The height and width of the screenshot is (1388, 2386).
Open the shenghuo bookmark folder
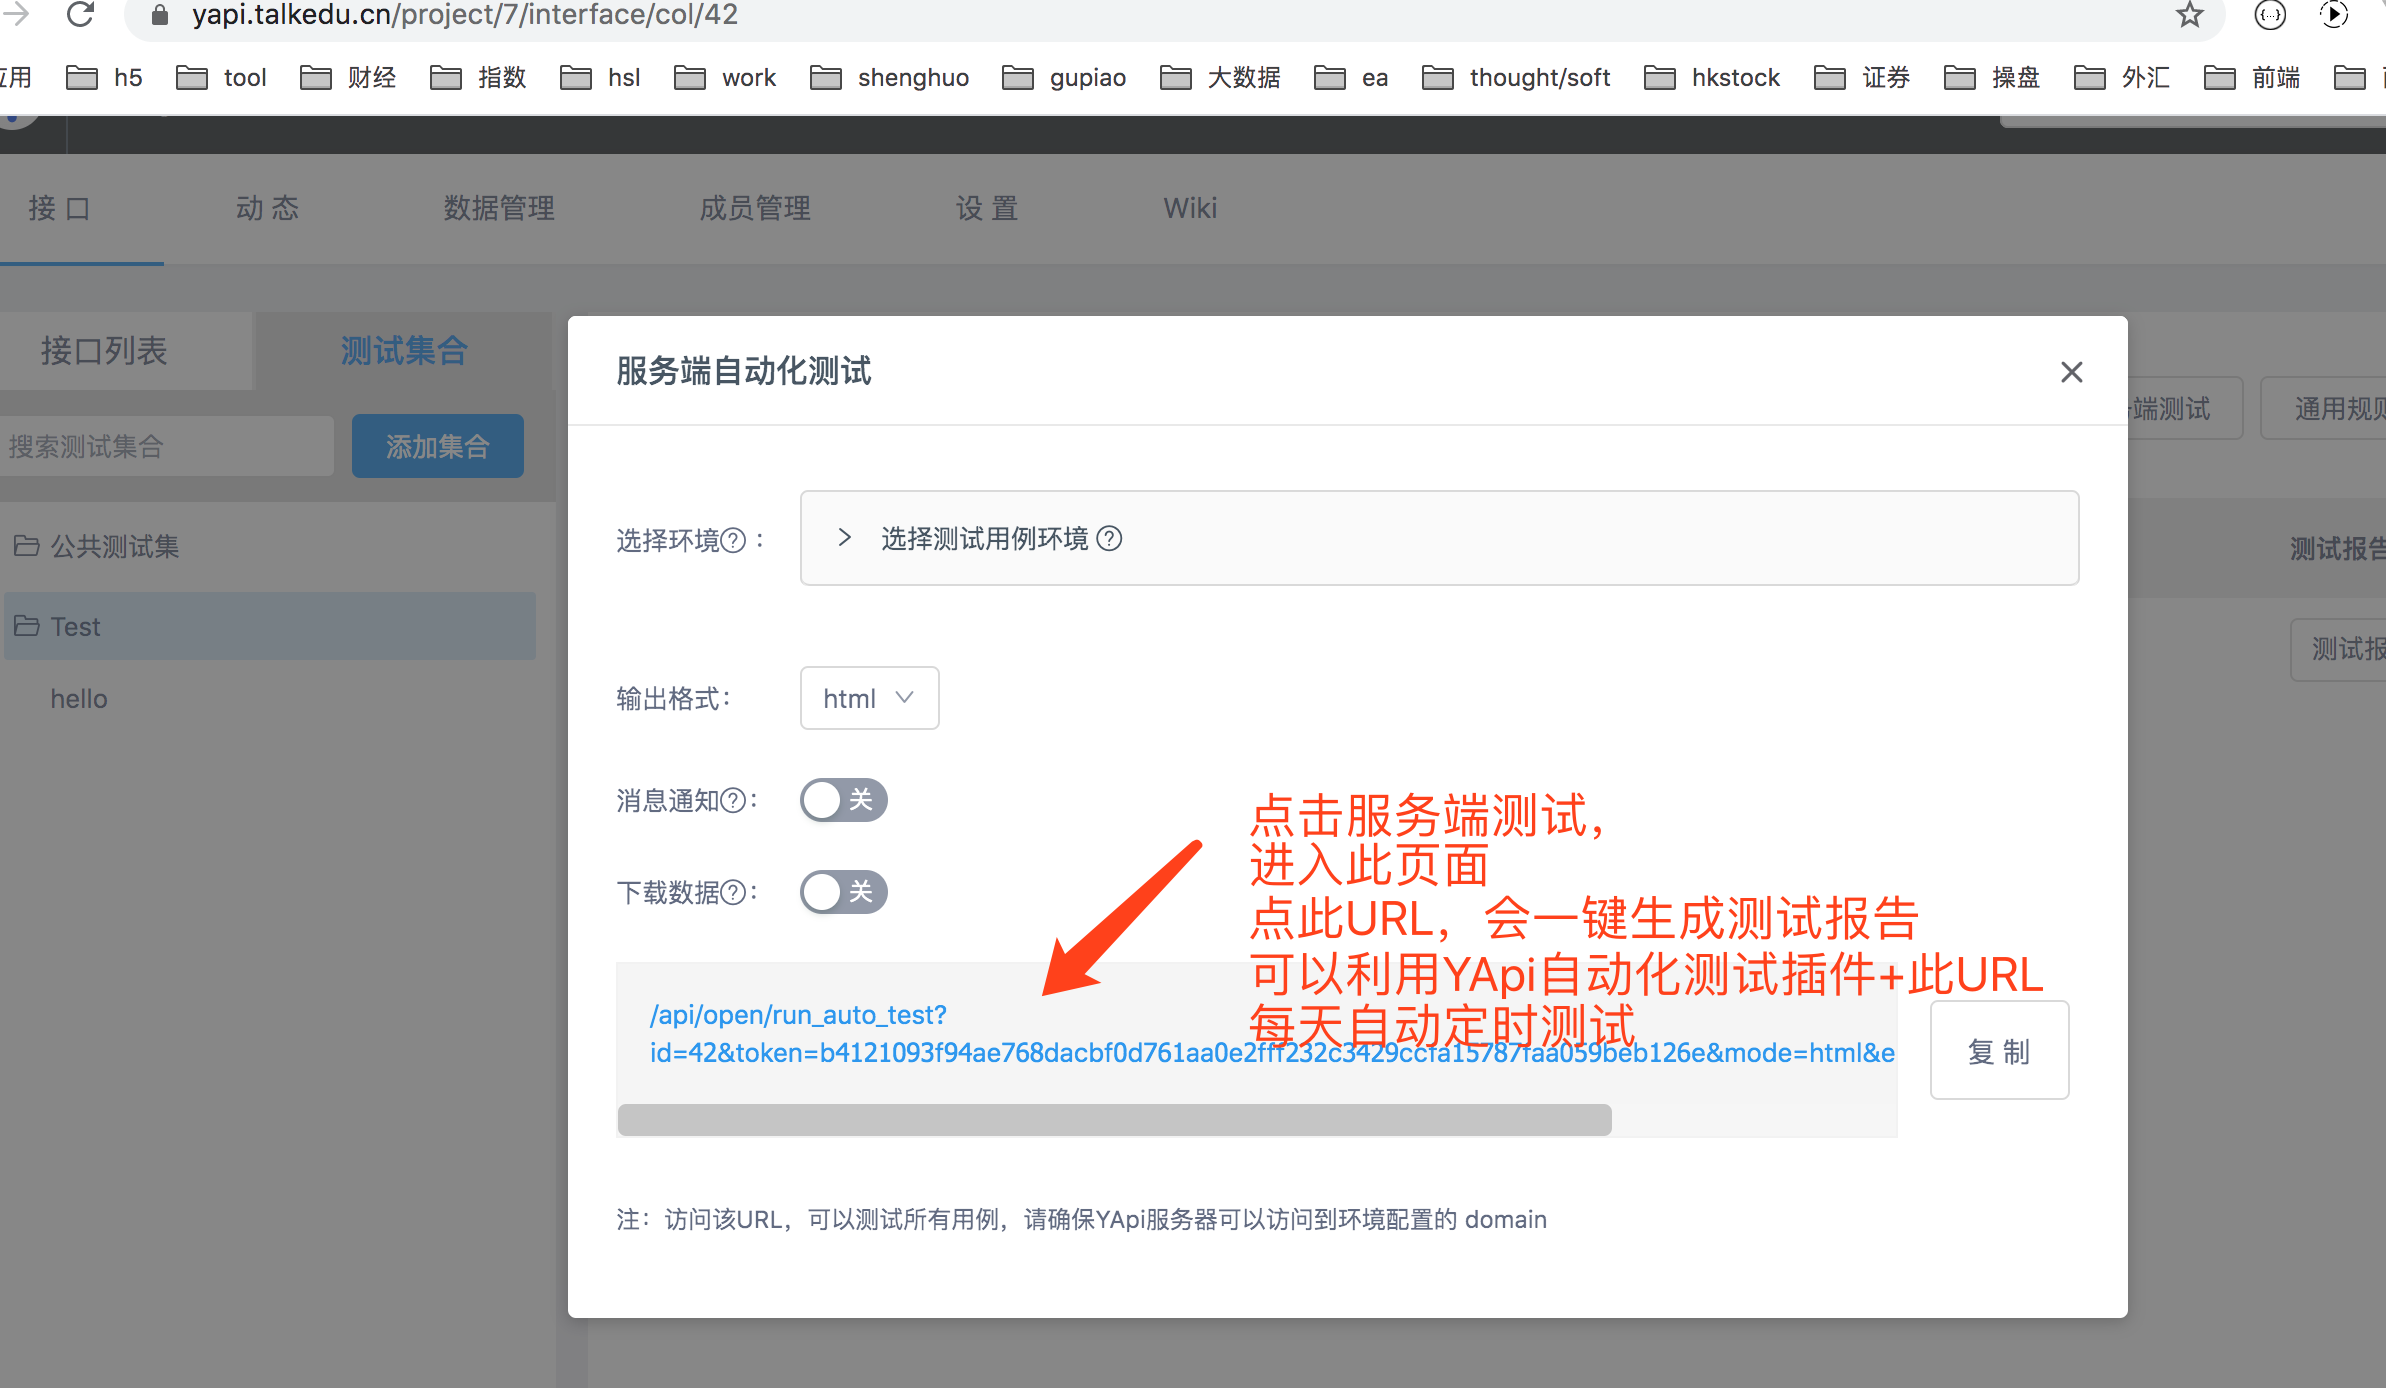[889, 77]
